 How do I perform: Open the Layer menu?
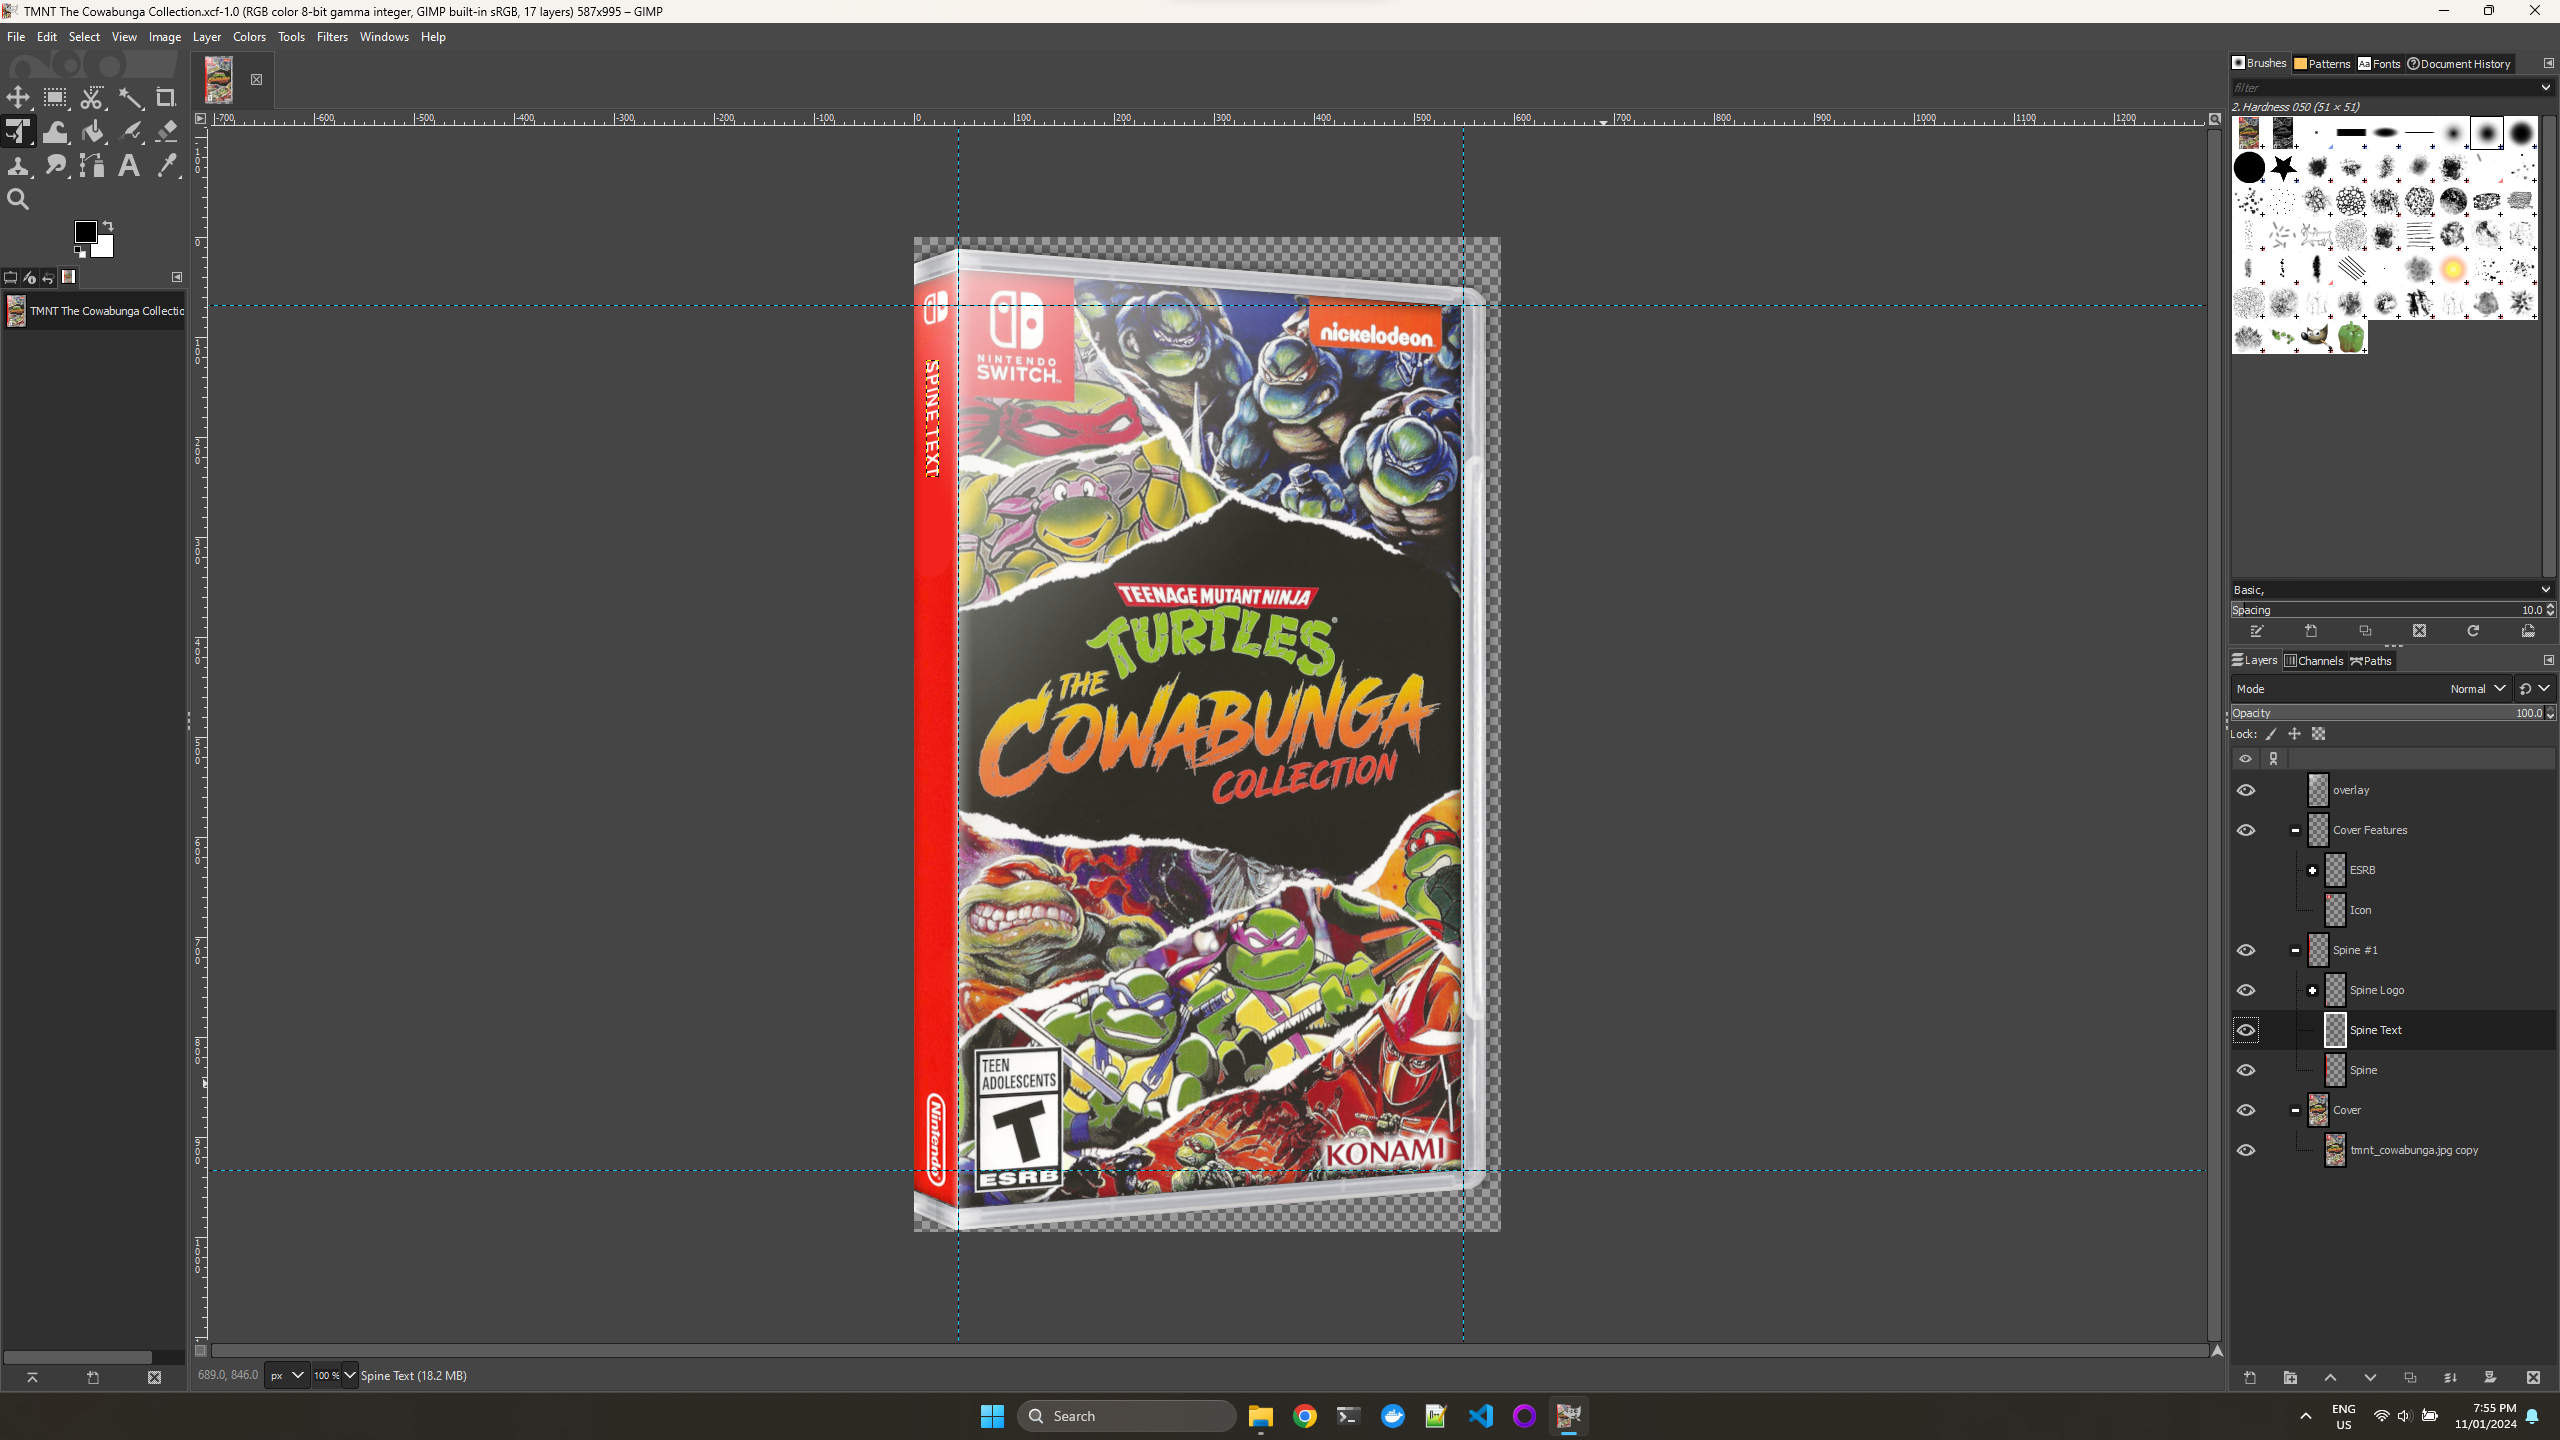(207, 37)
